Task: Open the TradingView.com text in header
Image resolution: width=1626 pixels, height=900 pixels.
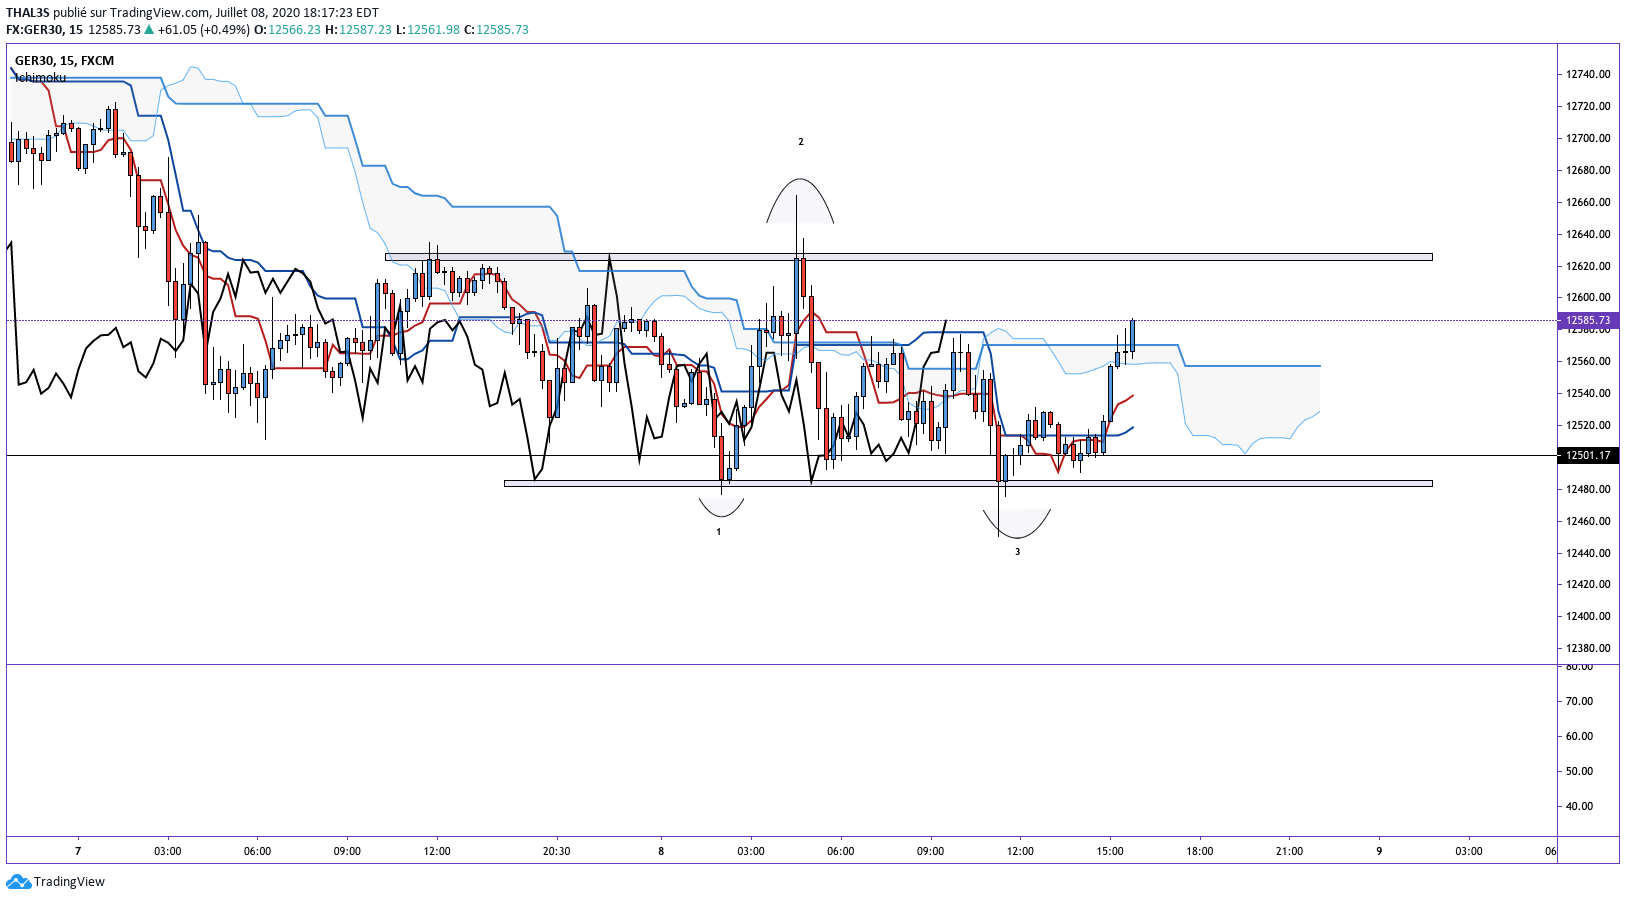Action: (x=161, y=13)
